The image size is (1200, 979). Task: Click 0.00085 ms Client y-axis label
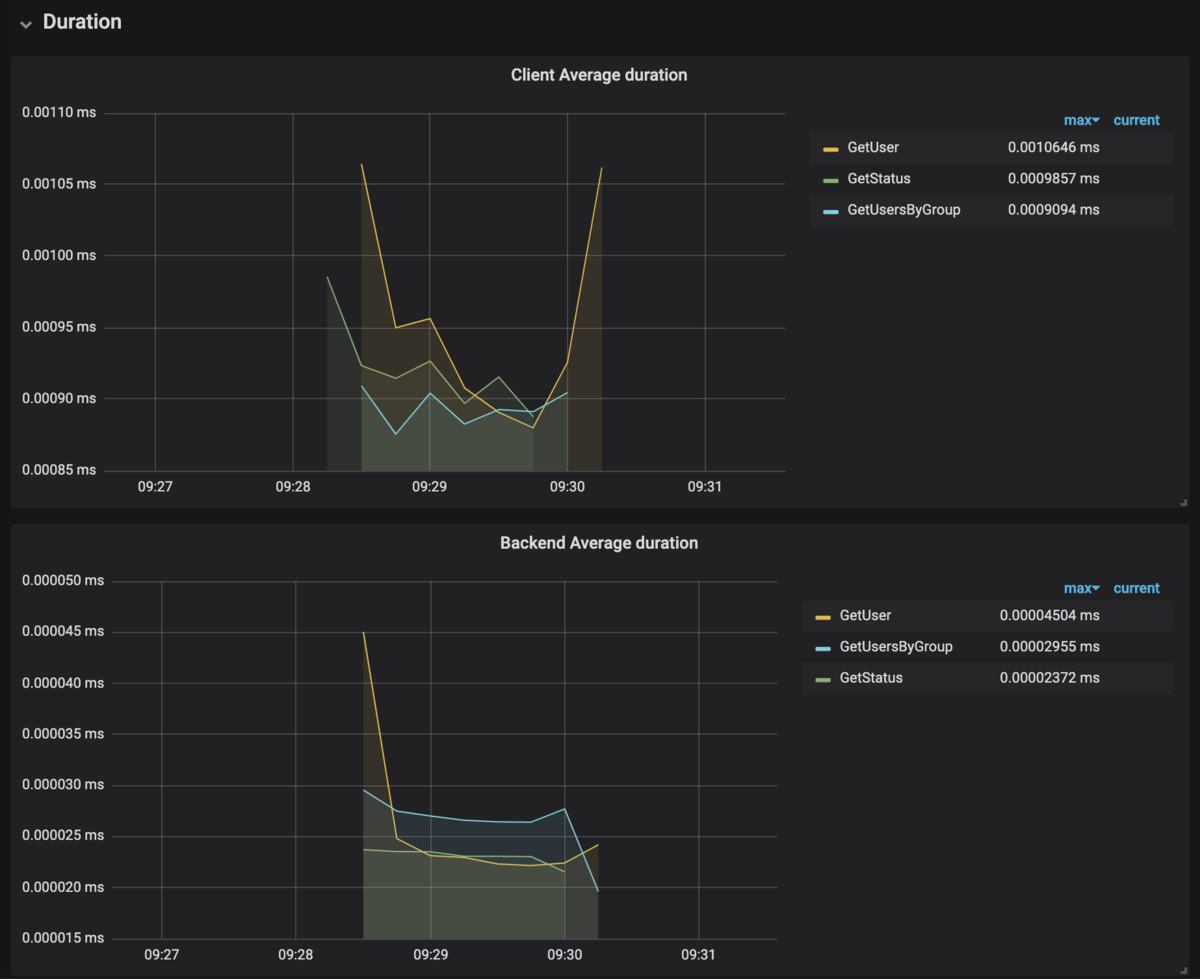[59, 470]
